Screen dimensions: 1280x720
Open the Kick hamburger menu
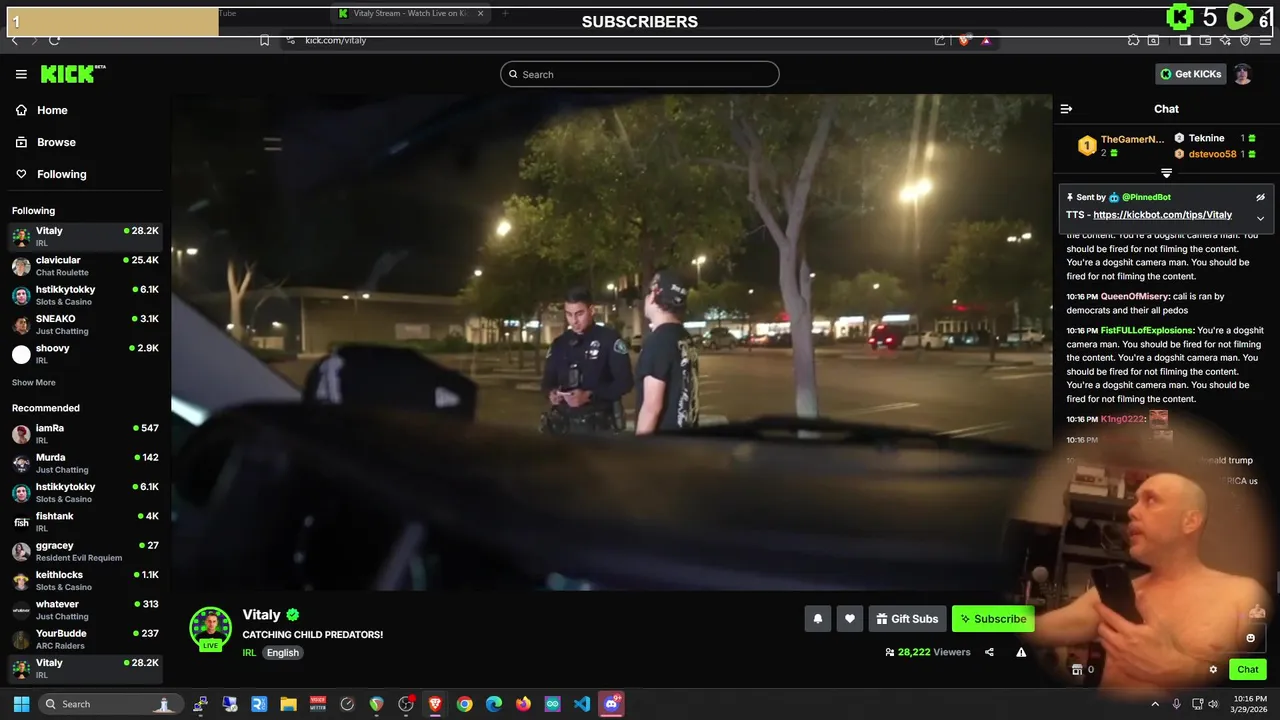point(21,74)
